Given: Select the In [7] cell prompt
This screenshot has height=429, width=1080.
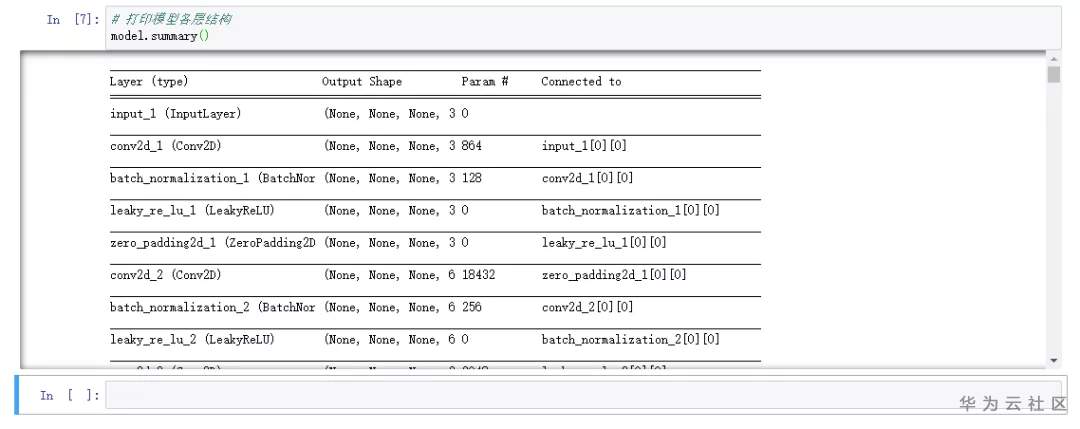Looking at the screenshot, I should pyautogui.click(x=73, y=19).
